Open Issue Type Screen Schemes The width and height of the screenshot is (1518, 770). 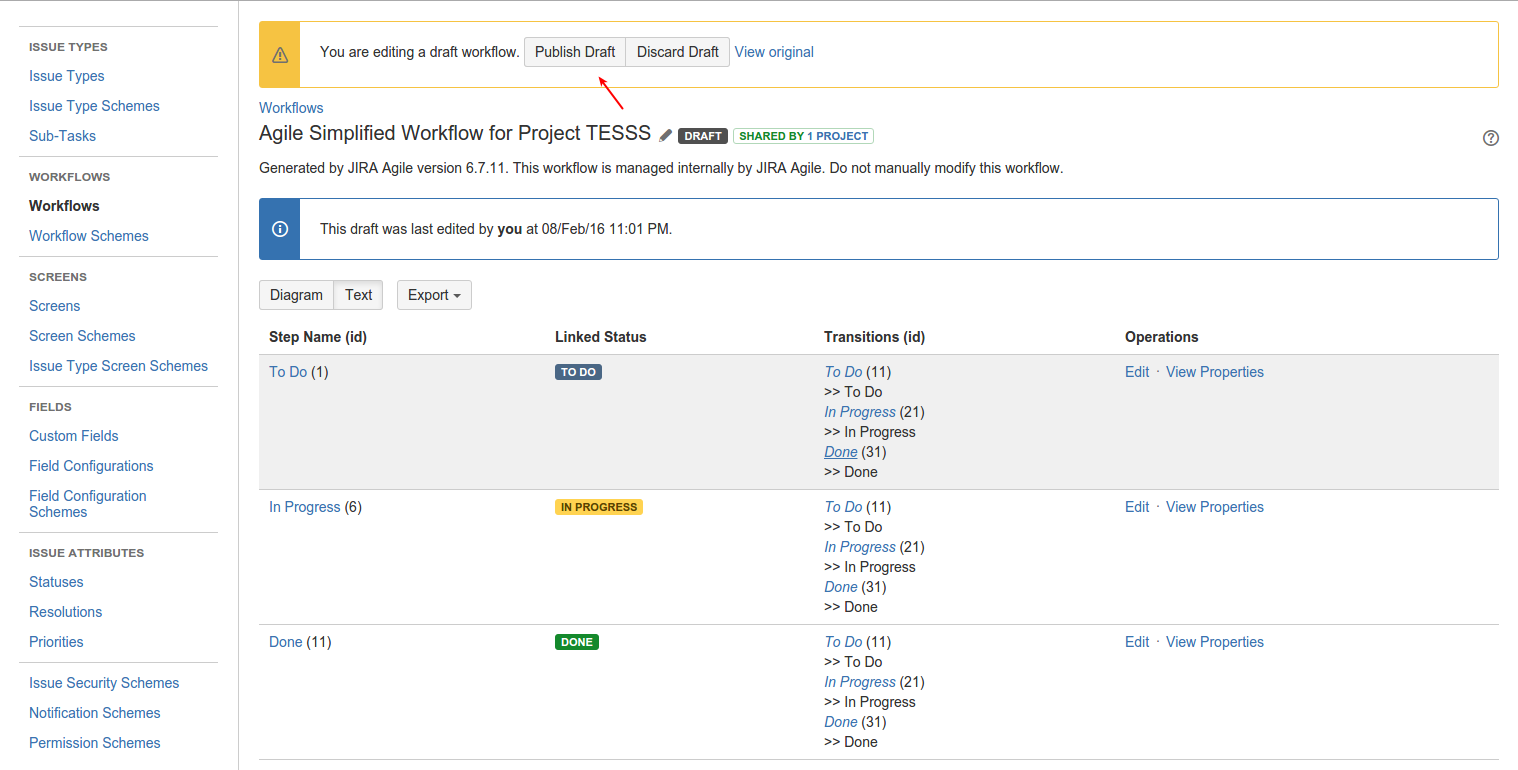click(x=118, y=366)
